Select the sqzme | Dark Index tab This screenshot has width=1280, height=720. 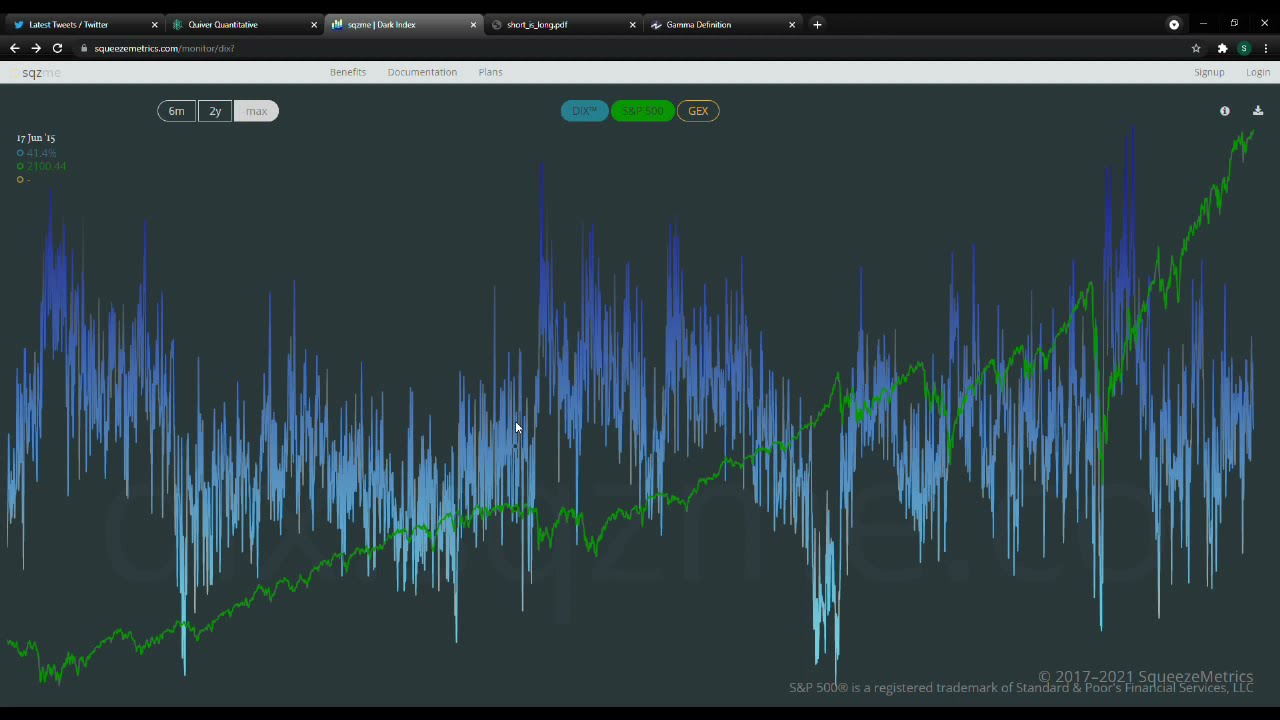pyautogui.click(x=404, y=25)
